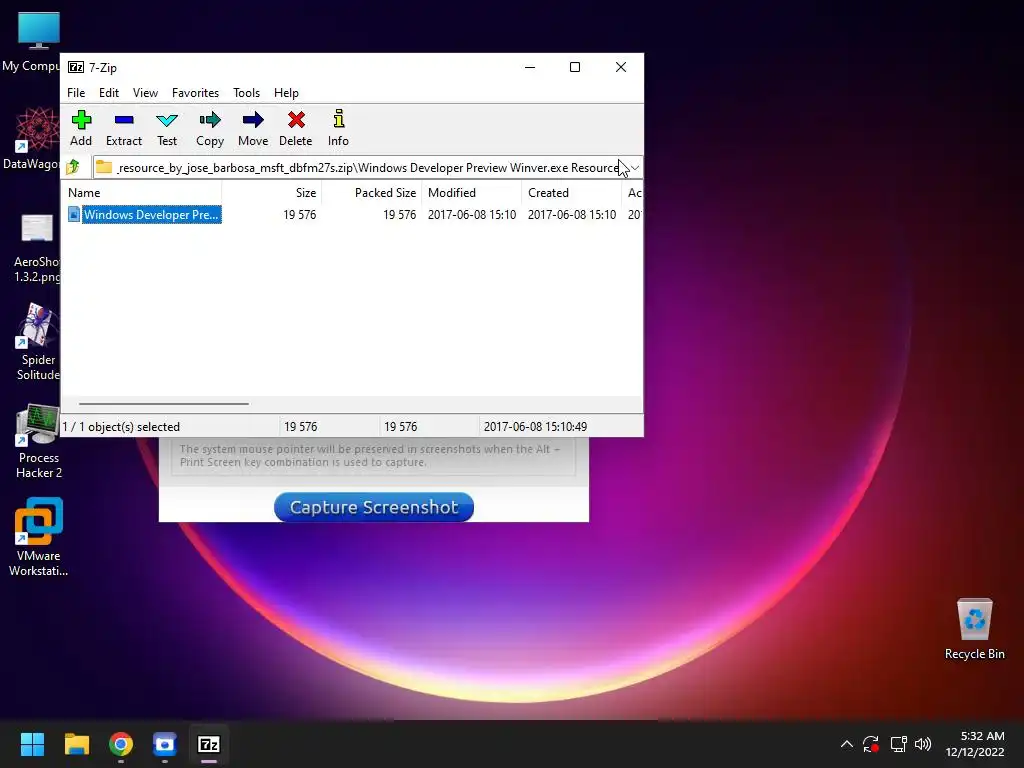Select the AeroShot 1.3.2.png desktop file
Viewport: 1024px width, 768px height.
pos(38,248)
